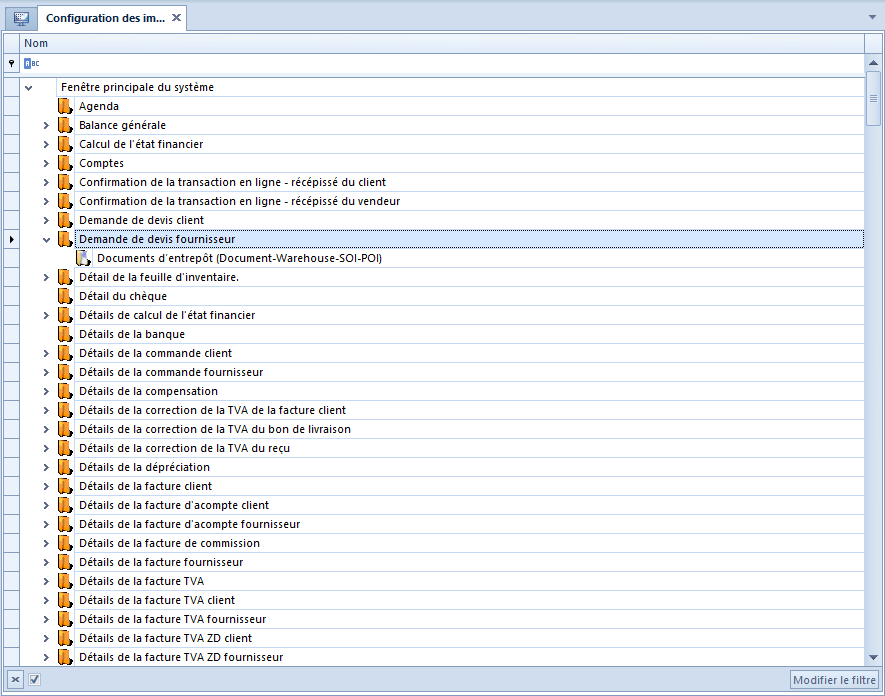
Task: Click folder icon of correction TVA facture client
Action: [x=65, y=410]
